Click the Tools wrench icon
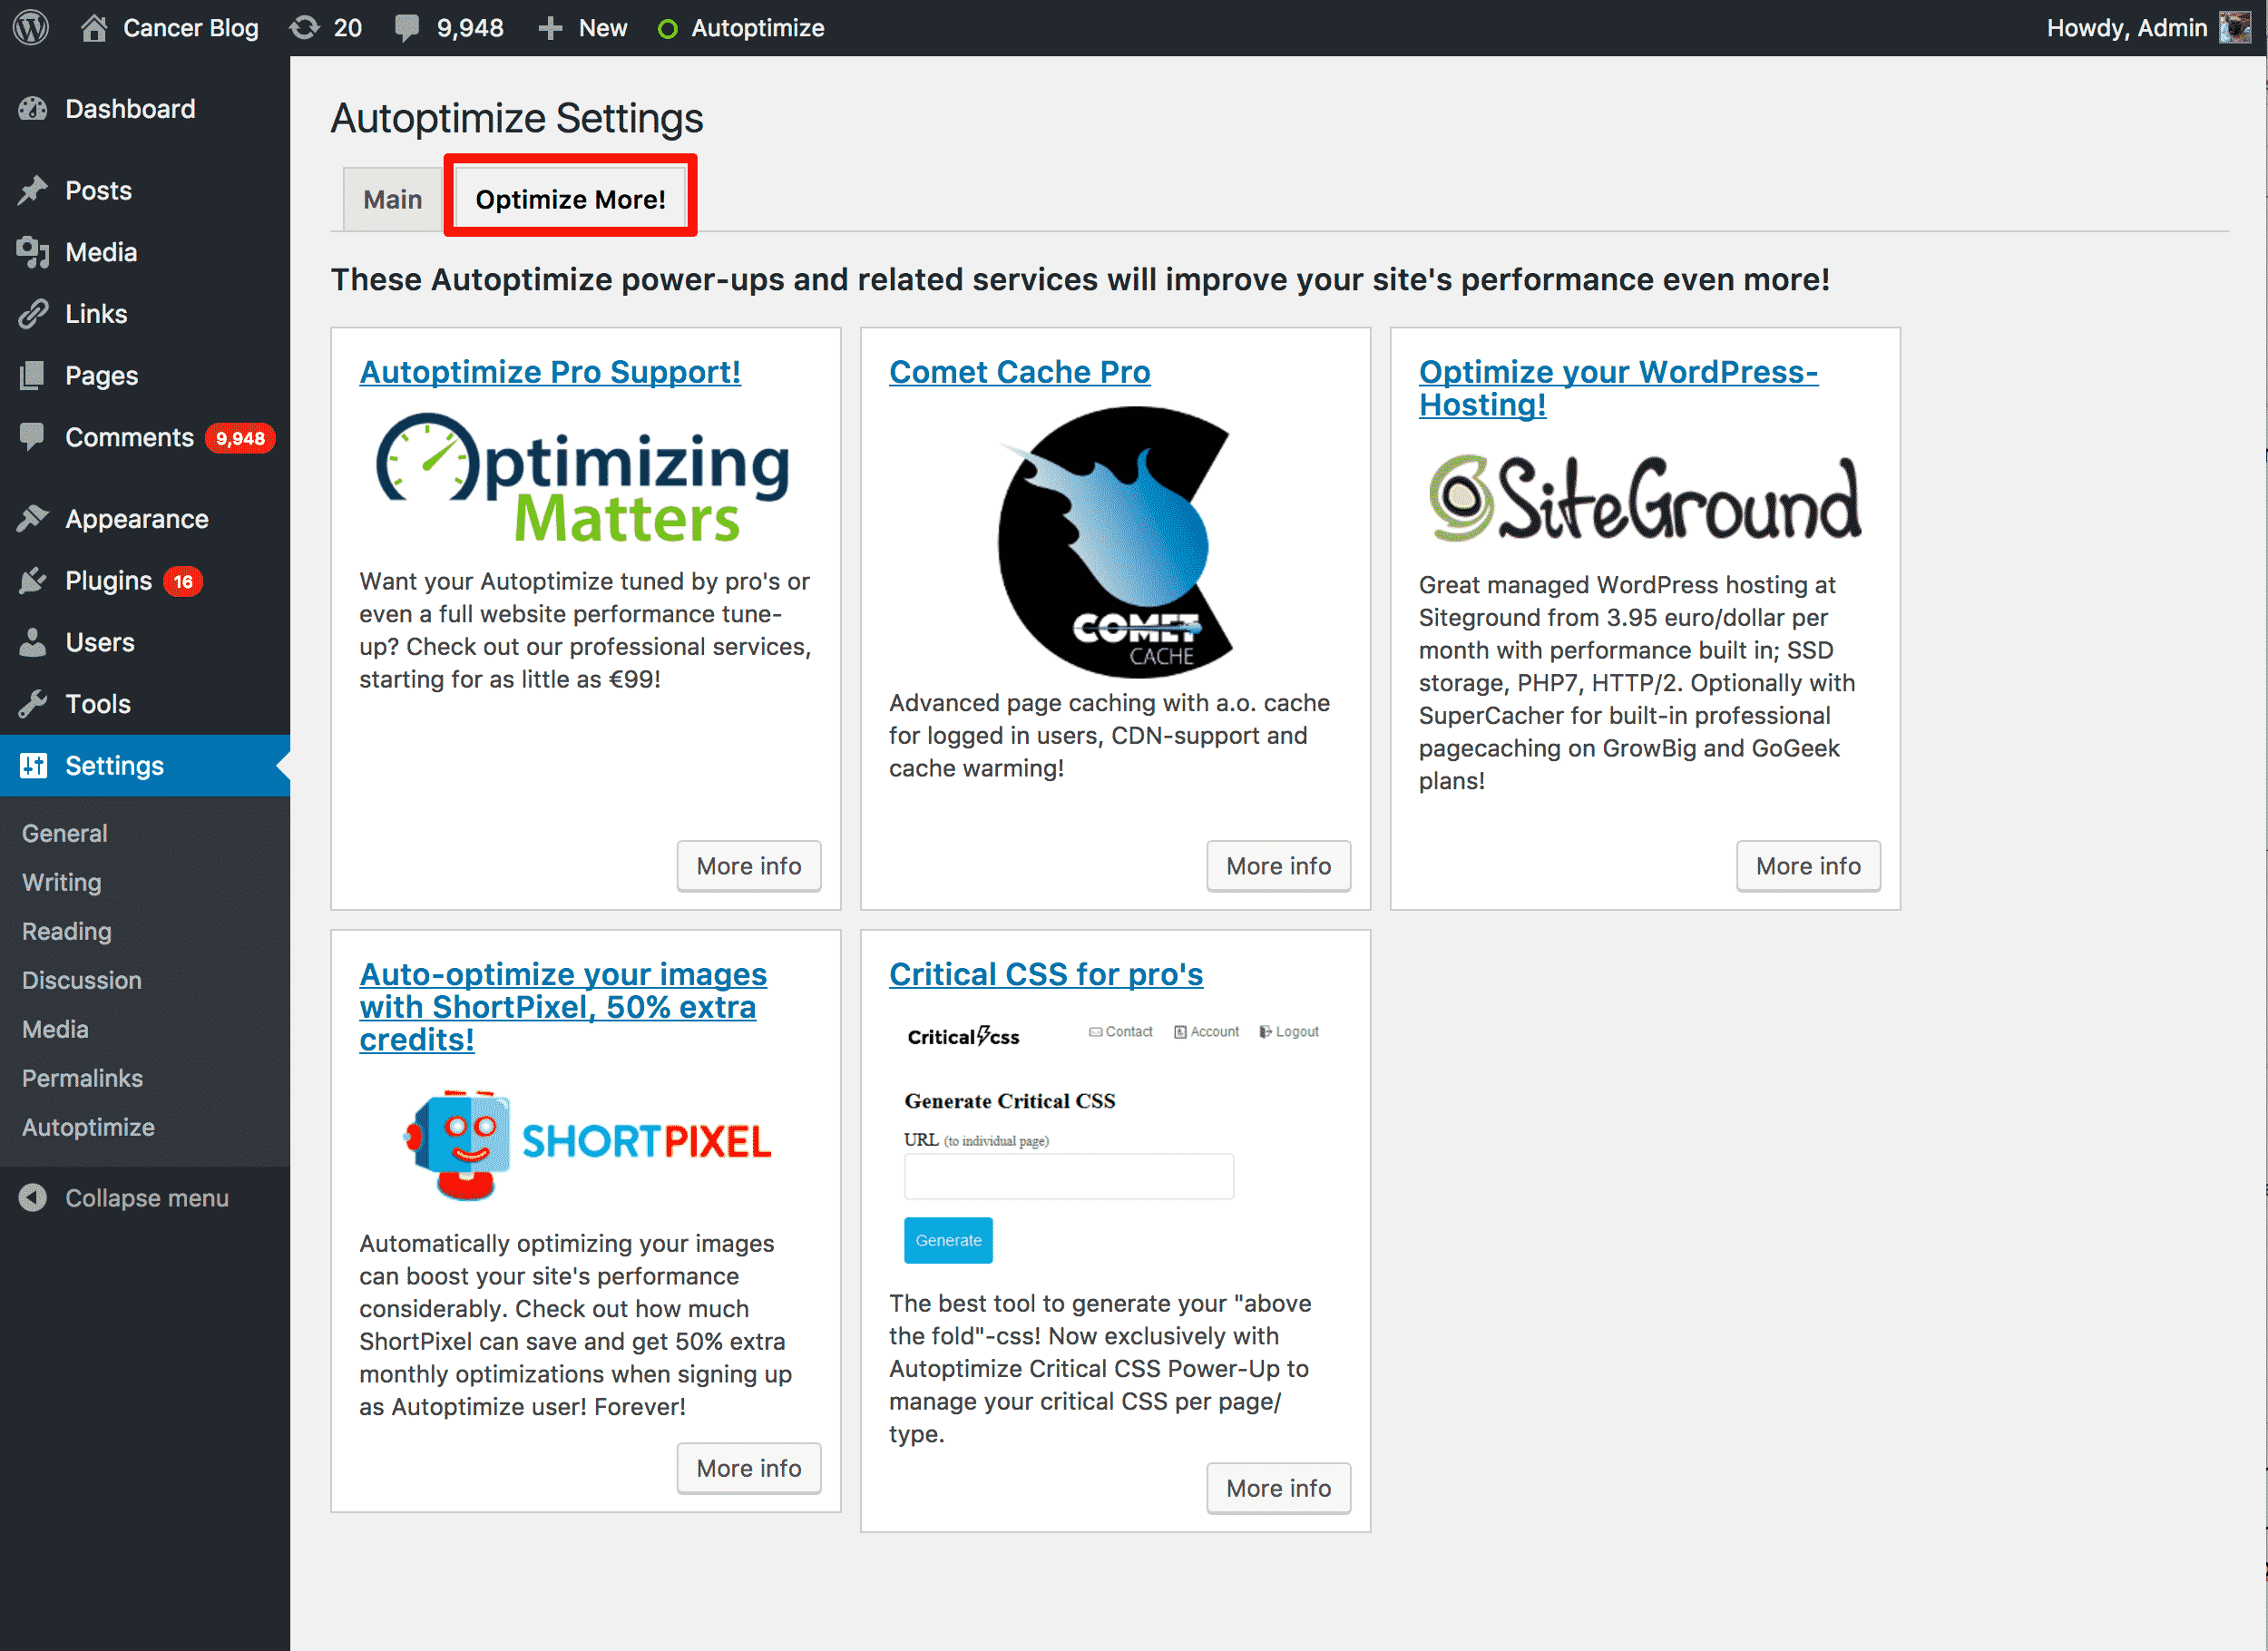This screenshot has height=1651, width=2268. [33, 704]
